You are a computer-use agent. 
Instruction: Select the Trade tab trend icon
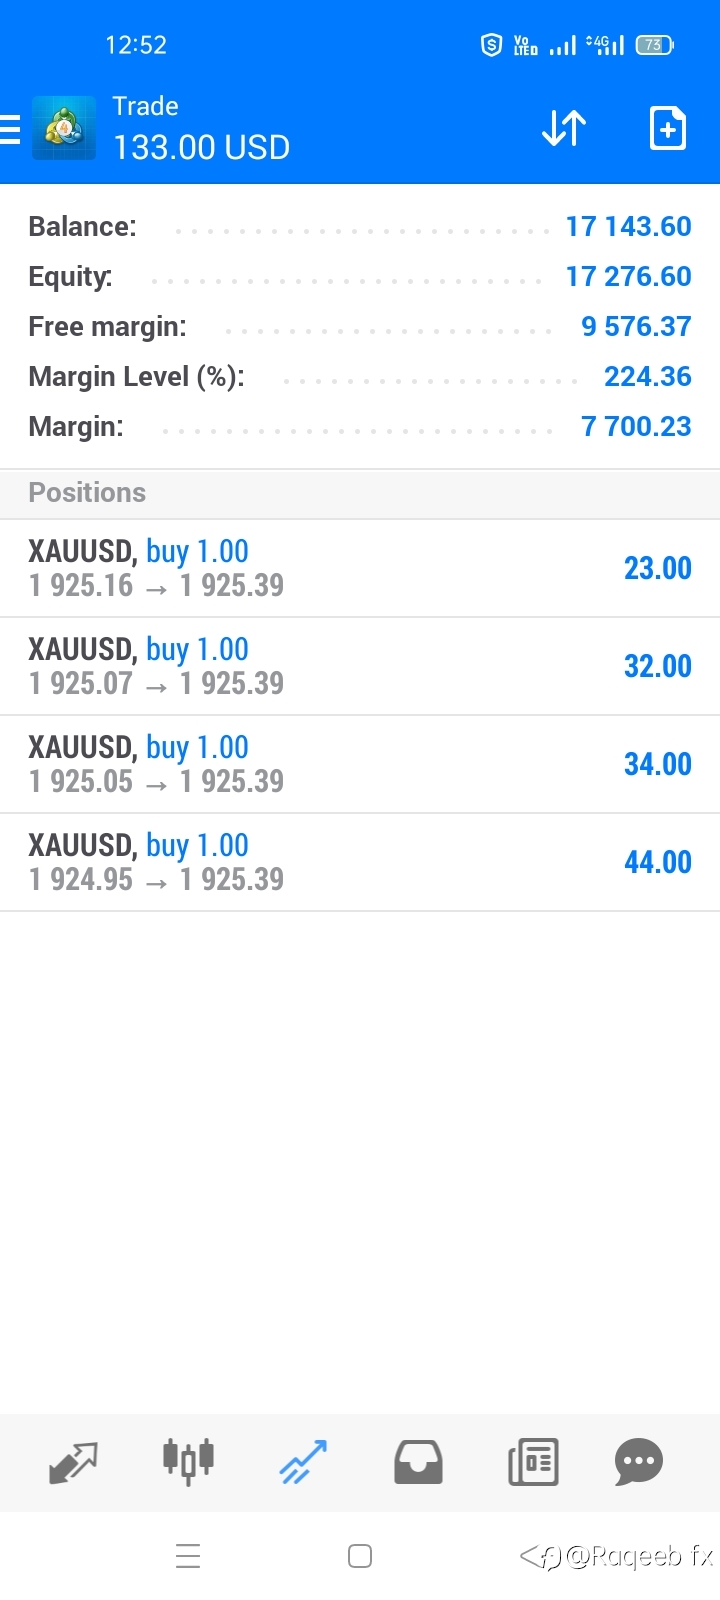click(303, 1462)
